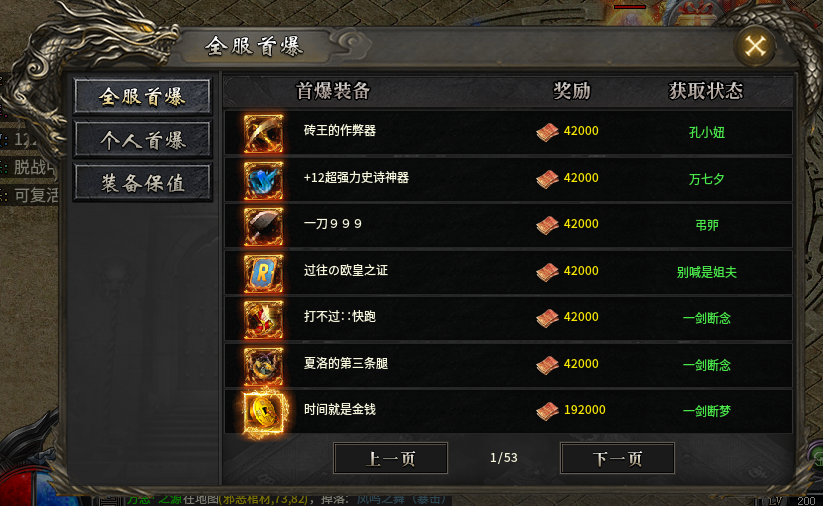Screen dimensions: 823x506
Task: Click the 上一页 previous page button
Action: [391, 459]
